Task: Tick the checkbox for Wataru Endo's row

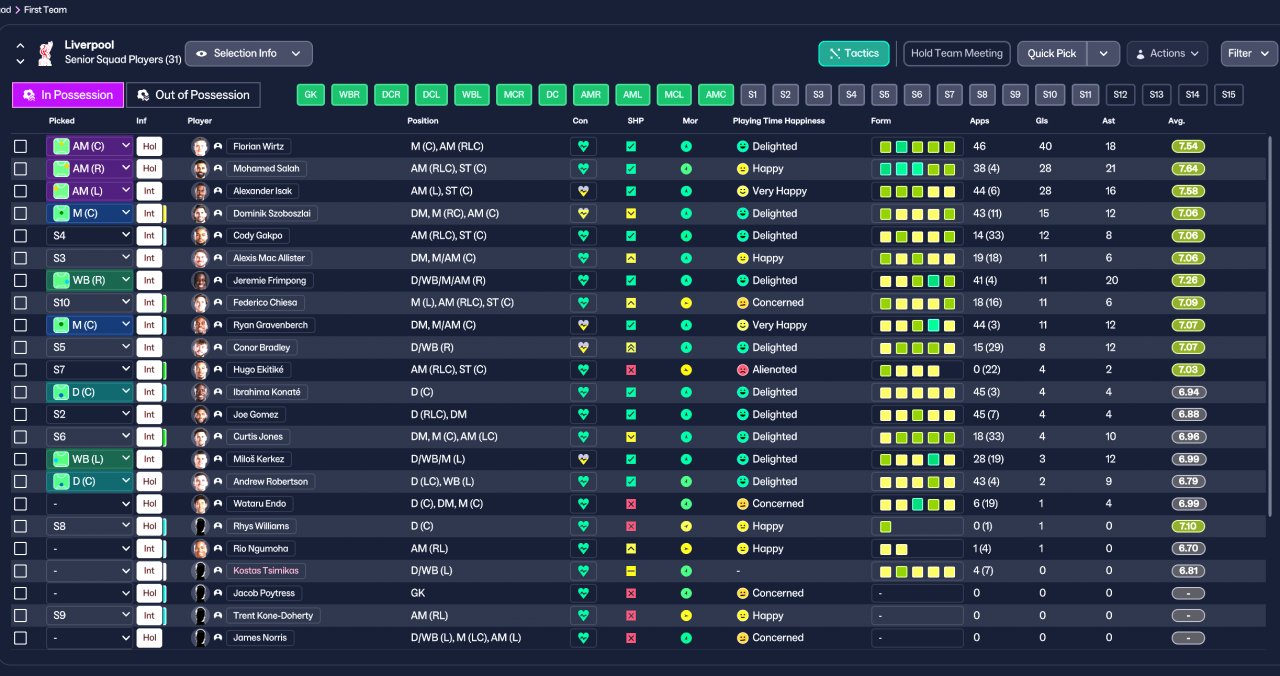Action: click(21, 504)
